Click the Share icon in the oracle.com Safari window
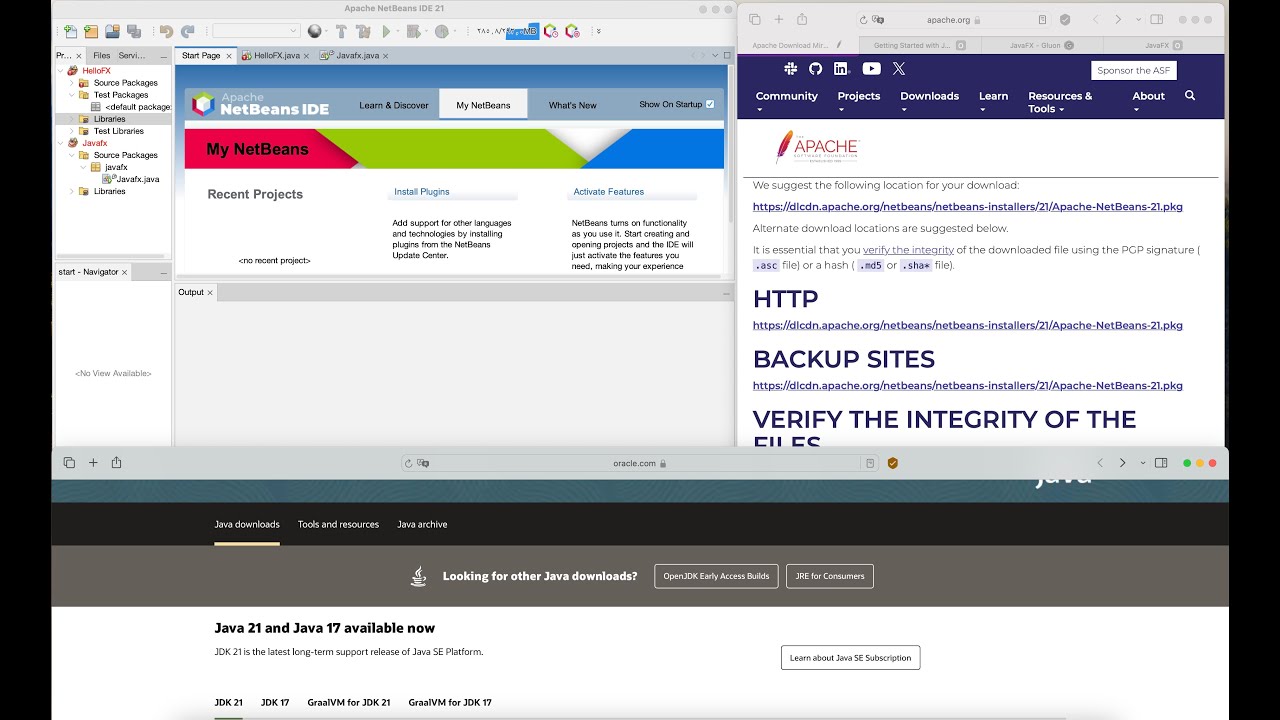This screenshot has height=720, width=1280. click(116, 463)
